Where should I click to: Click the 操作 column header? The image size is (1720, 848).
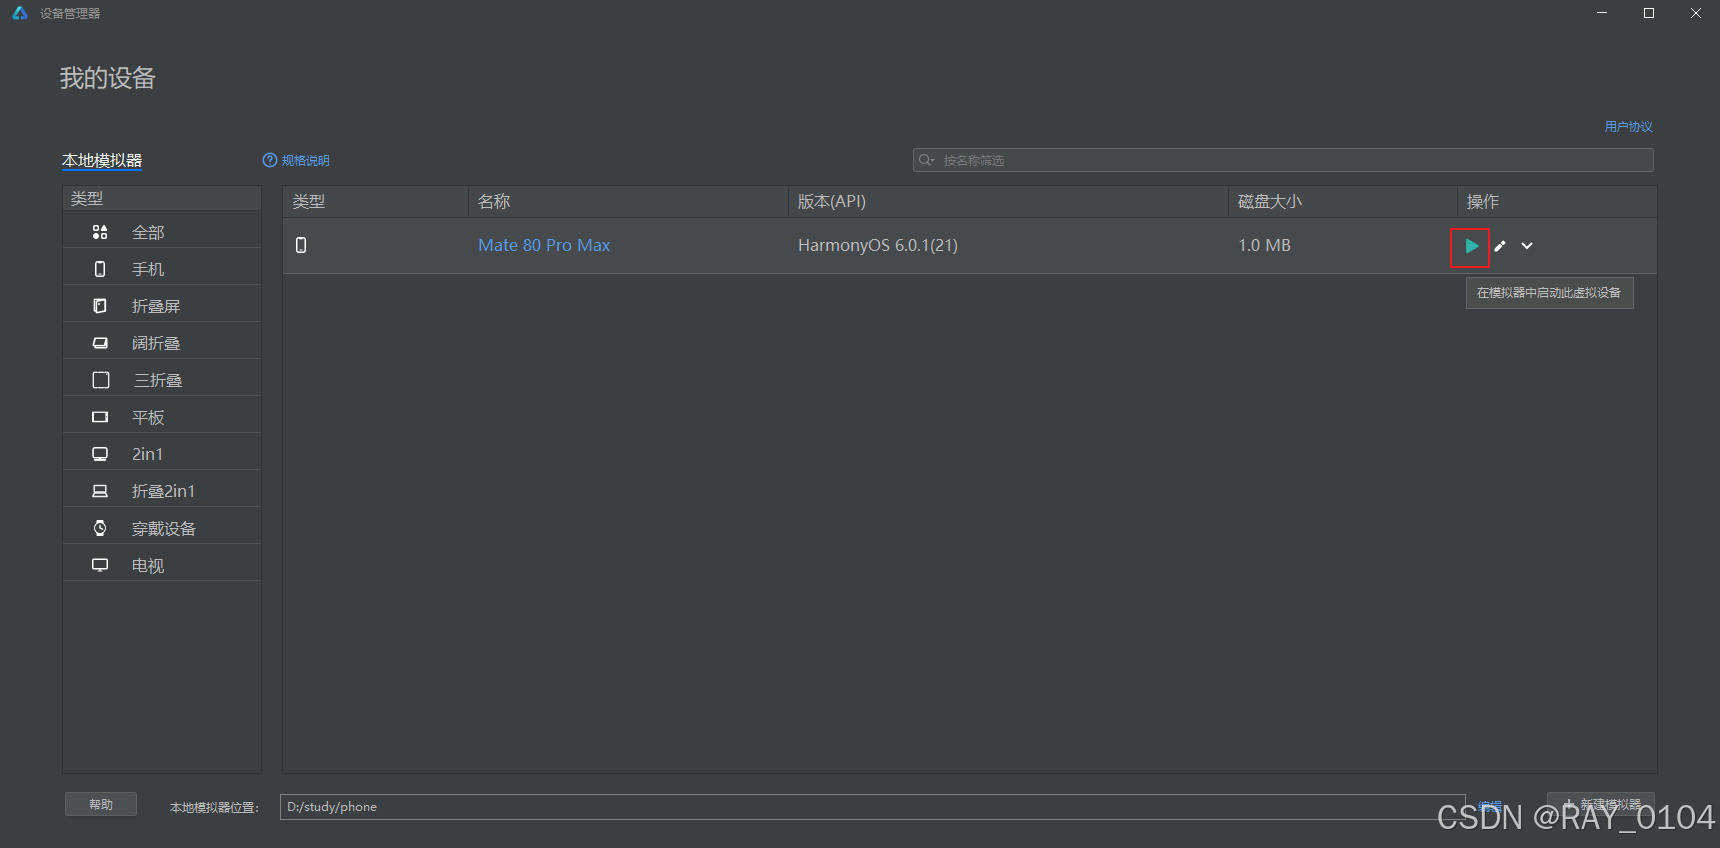(x=1556, y=201)
